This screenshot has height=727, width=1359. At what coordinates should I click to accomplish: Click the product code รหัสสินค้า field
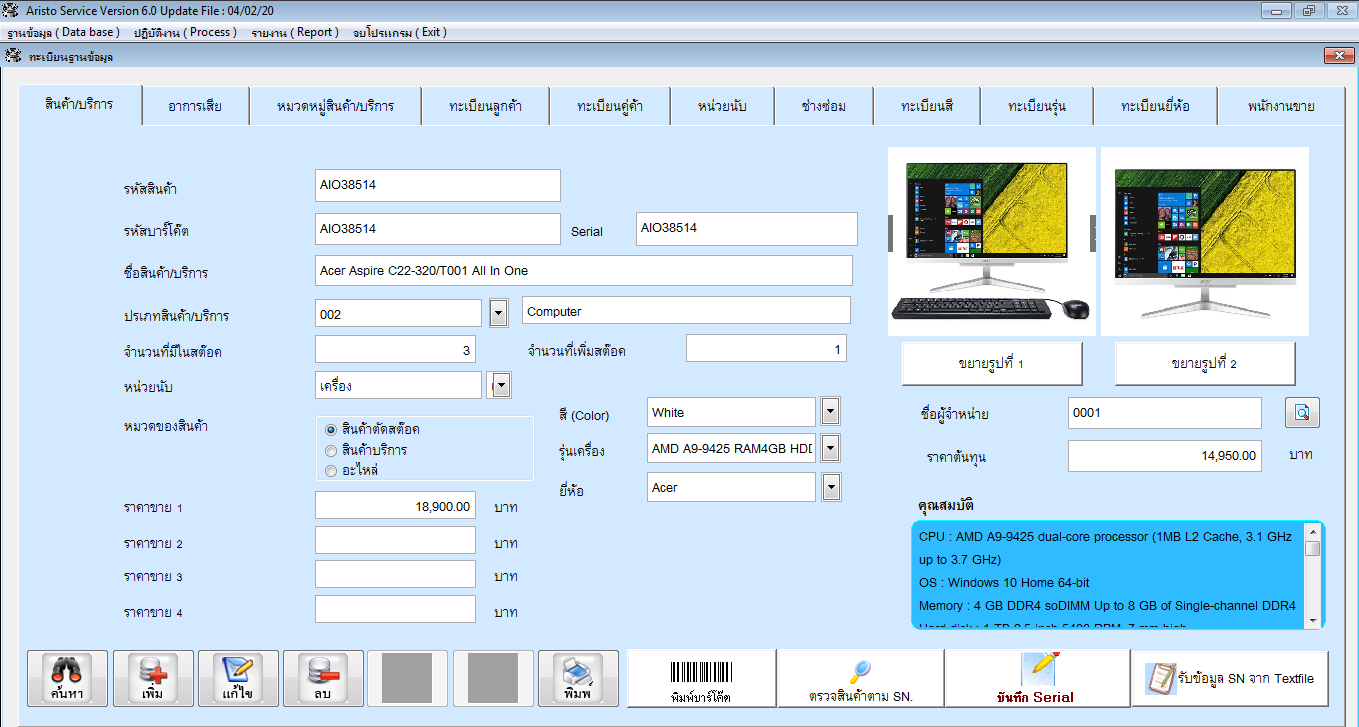pyautogui.click(x=437, y=185)
